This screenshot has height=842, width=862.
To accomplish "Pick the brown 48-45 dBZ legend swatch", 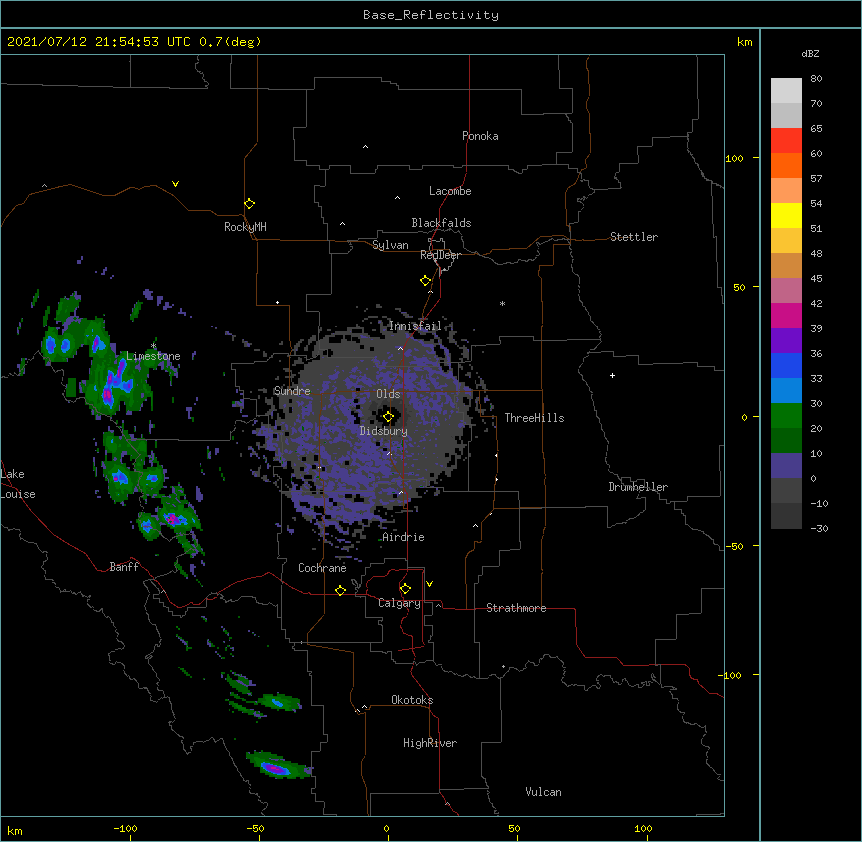I will tap(786, 266).
